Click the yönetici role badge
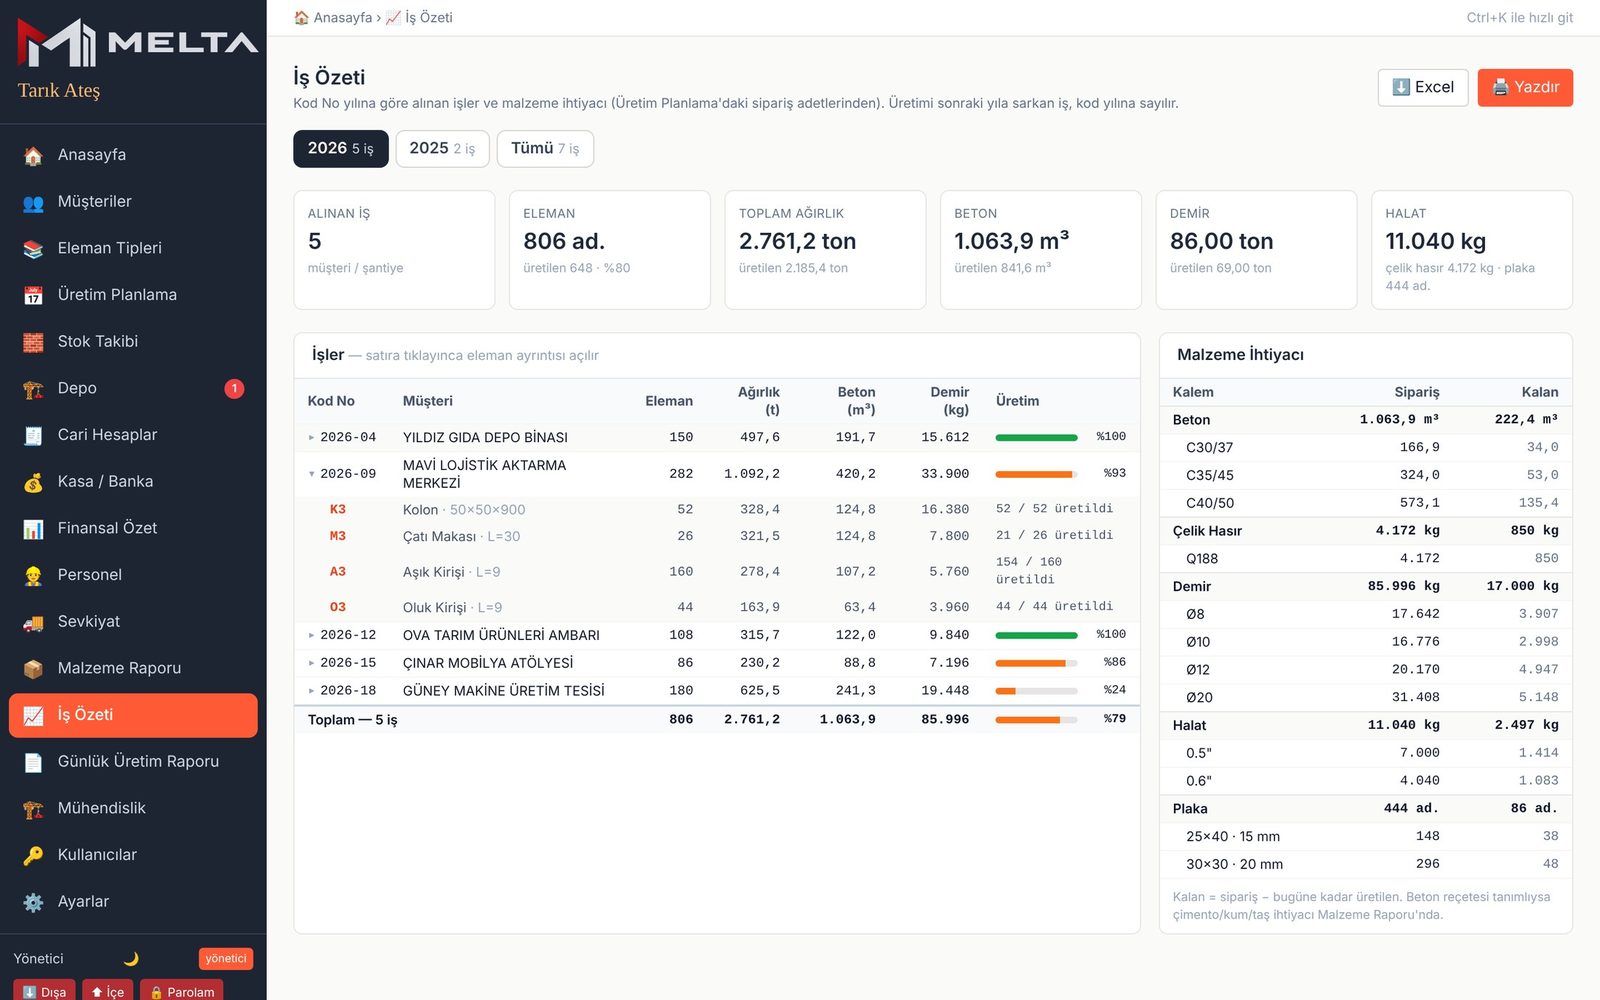1600x1000 pixels. (226, 959)
